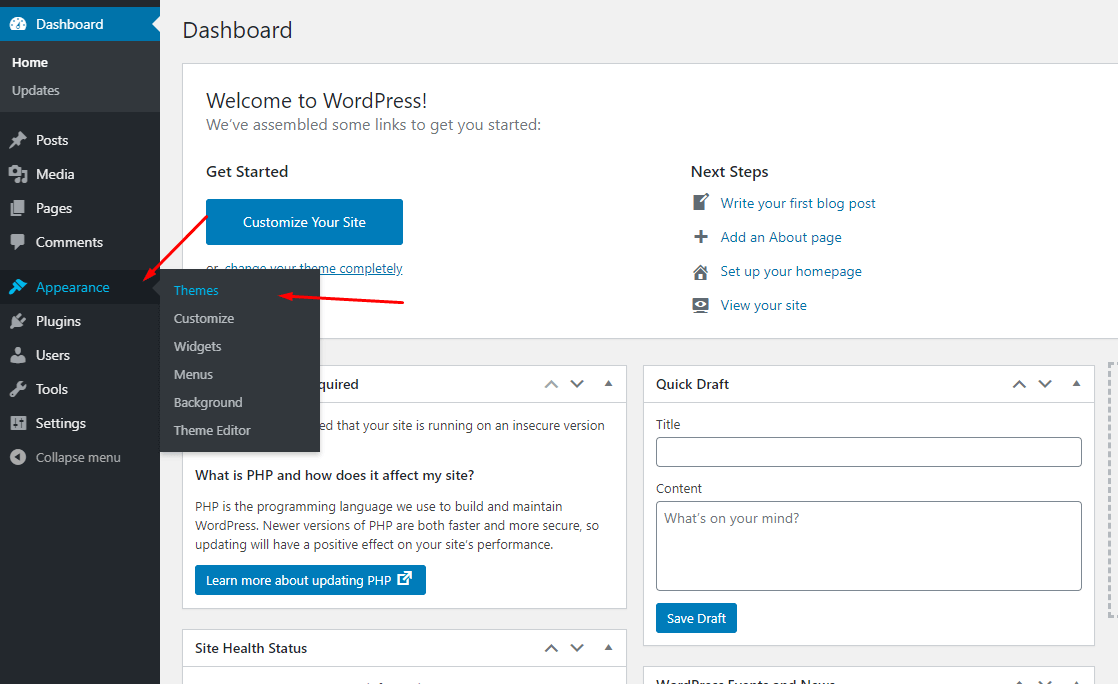Open the Tools menu
This screenshot has width=1118, height=684.
click(52, 389)
